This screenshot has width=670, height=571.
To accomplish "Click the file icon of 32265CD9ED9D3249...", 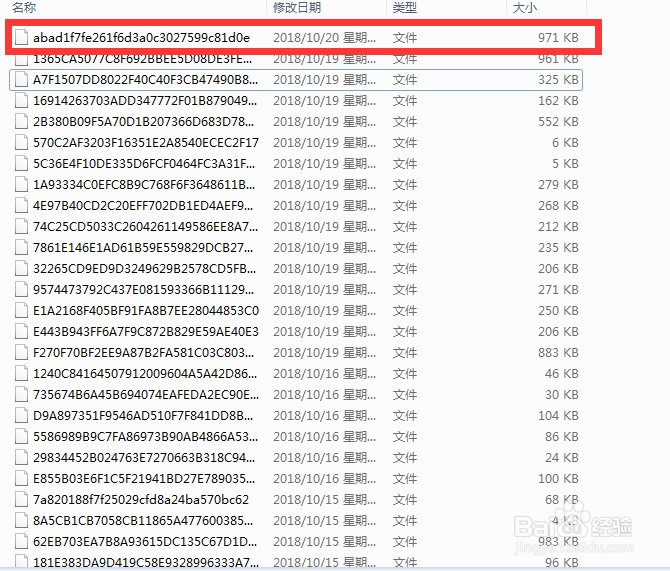I will pyautogui.click(x=21, y=268).
